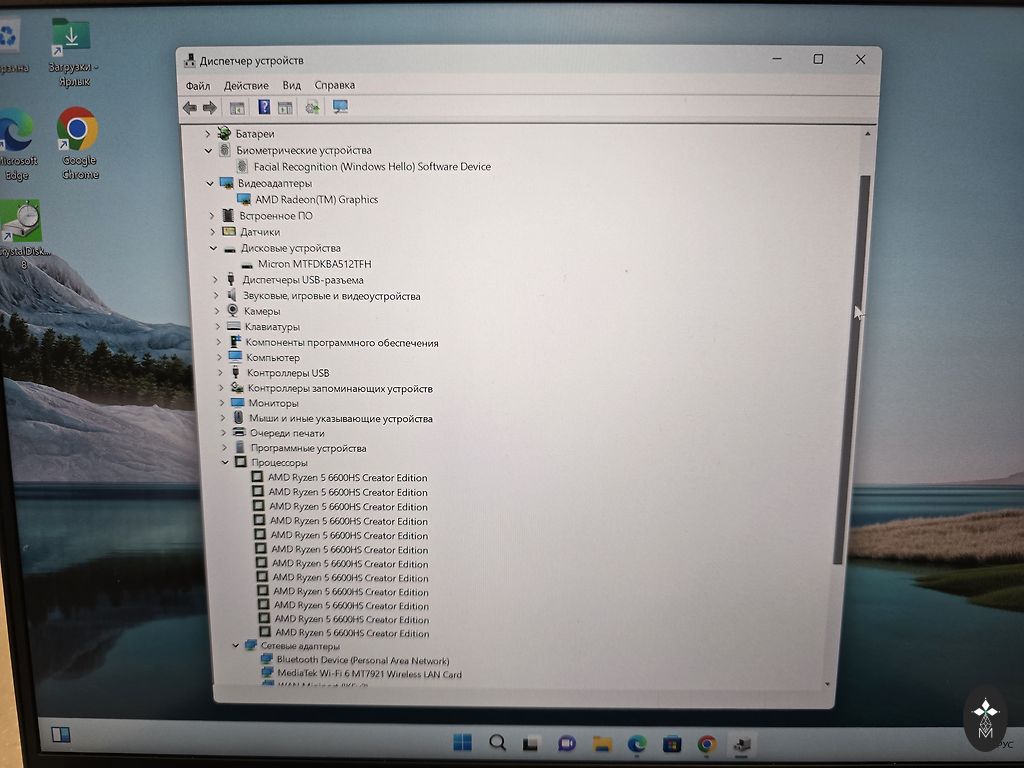Image resolution: width=1024 pixels, height=768 pixels.
Task: Click the scan for hardware changes monitor icon
Action: click(x=340, y=107)
